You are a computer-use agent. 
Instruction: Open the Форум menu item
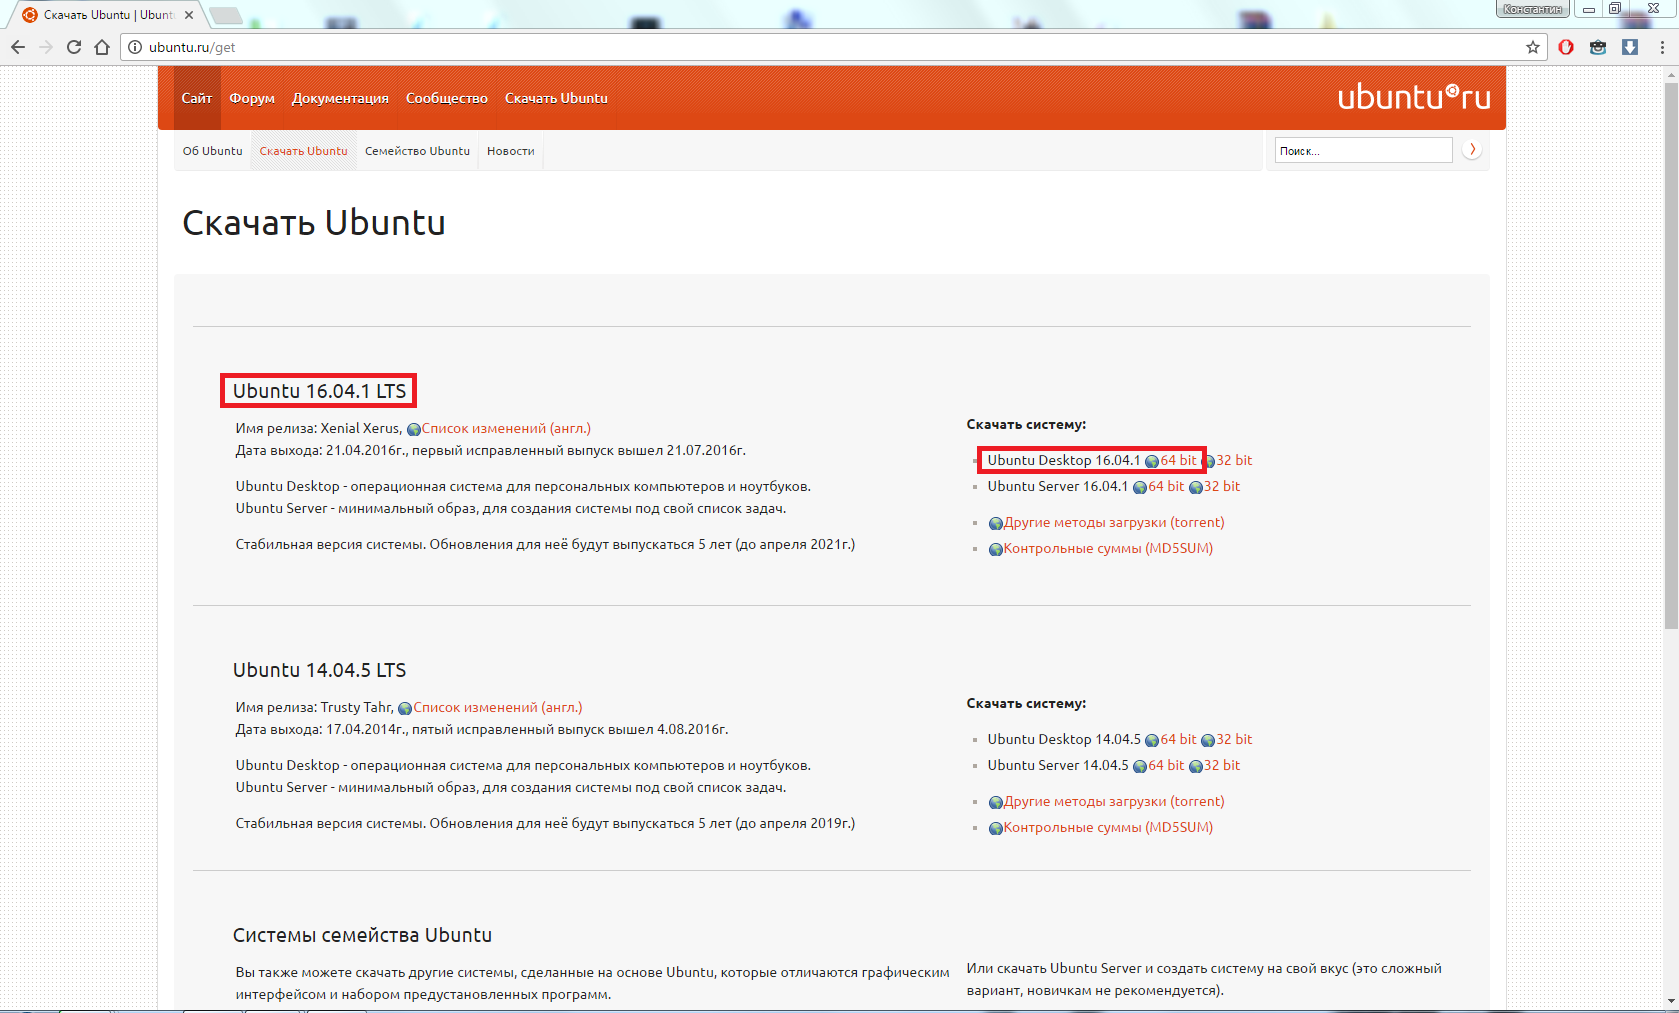coord(252,98)
